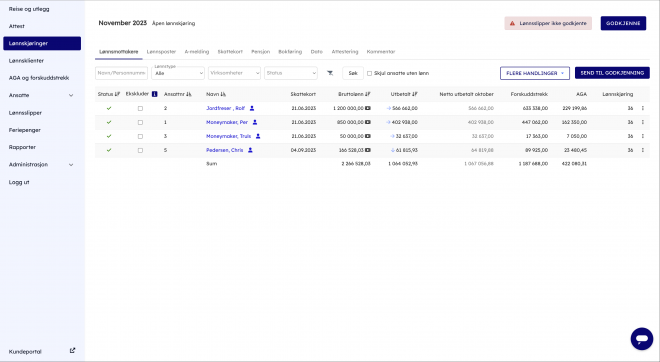Open the Virksomheter dropdown
660x362 pixels.
point(234,73)
